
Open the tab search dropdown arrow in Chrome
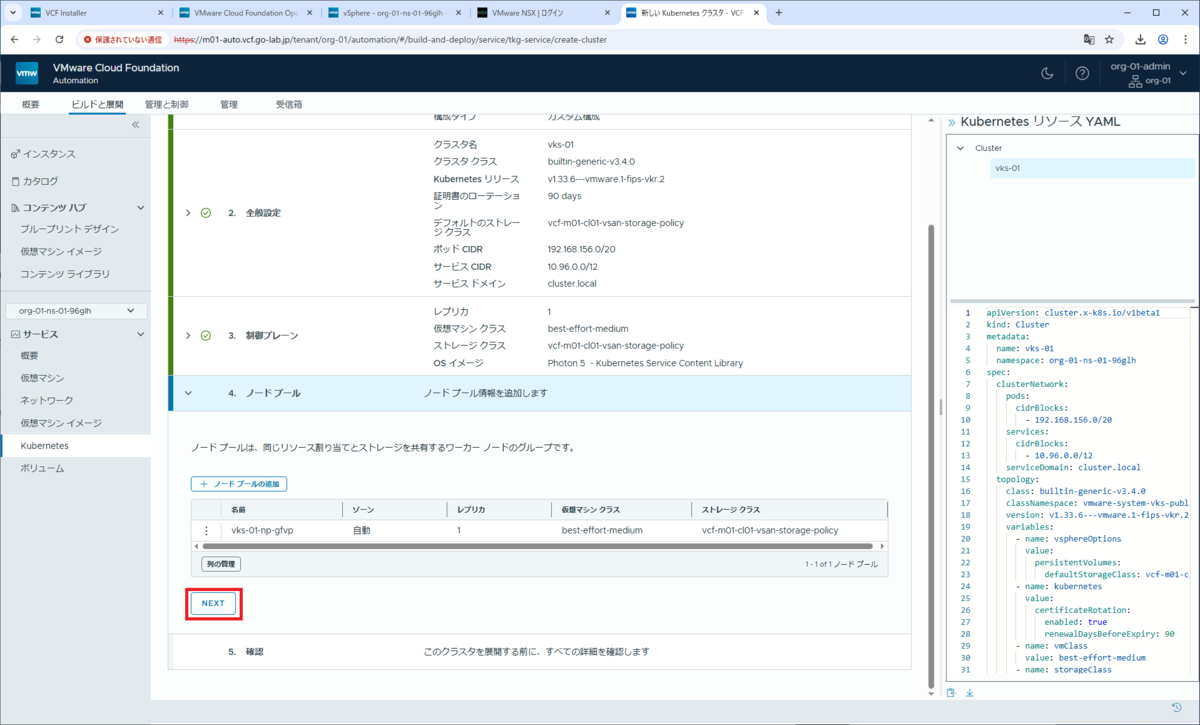click(12, 13)
